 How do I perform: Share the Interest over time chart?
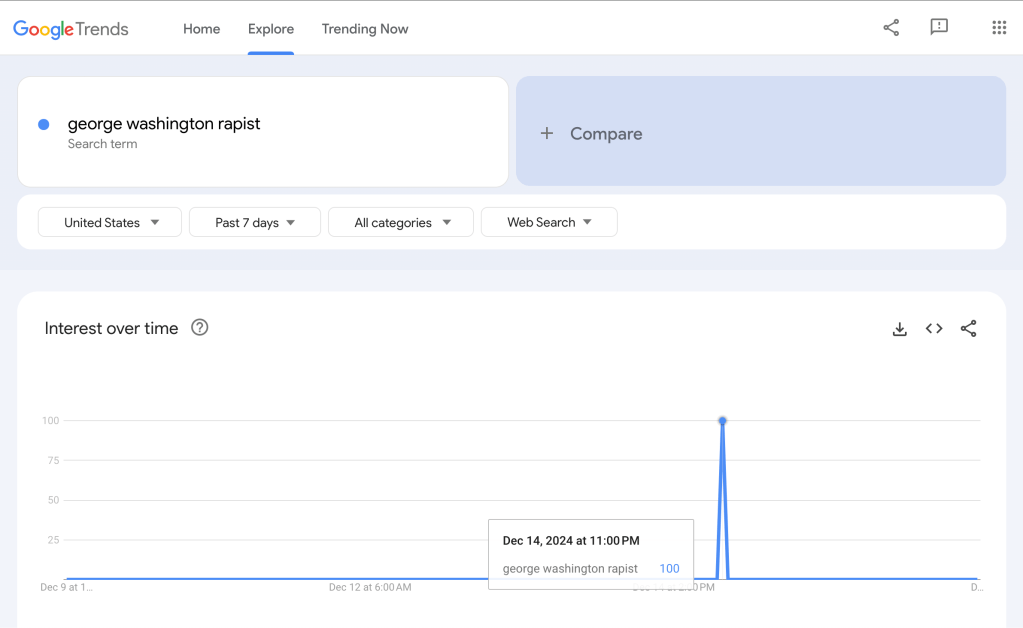tap(968, 329)
